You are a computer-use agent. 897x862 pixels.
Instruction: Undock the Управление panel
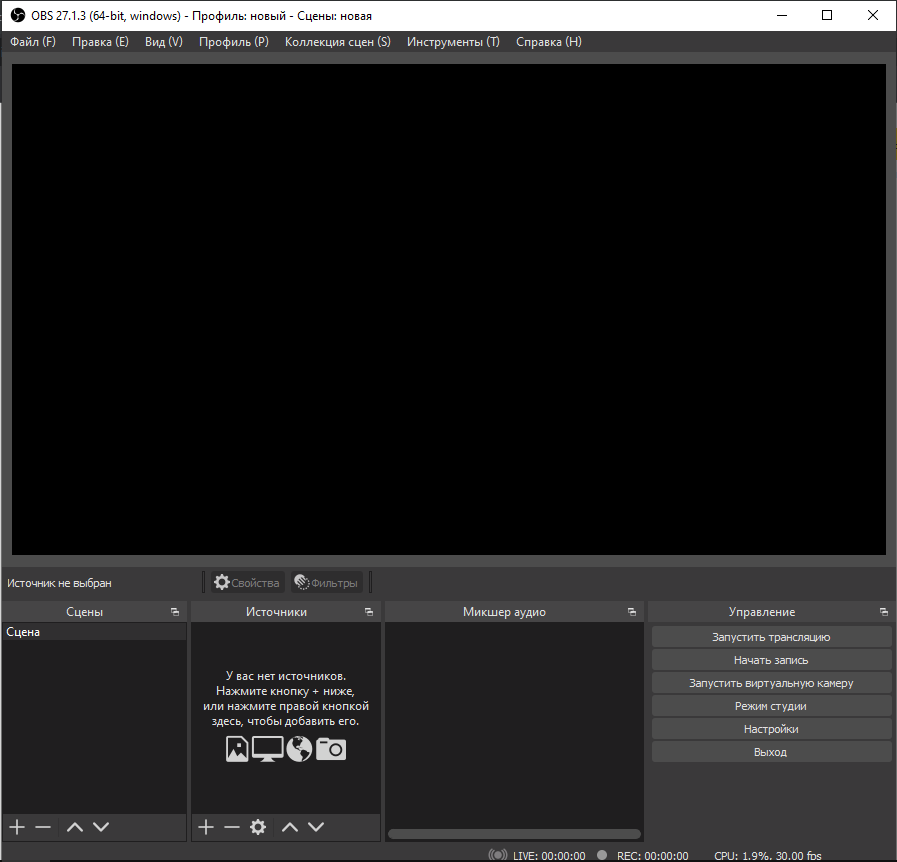pos(884,612)
